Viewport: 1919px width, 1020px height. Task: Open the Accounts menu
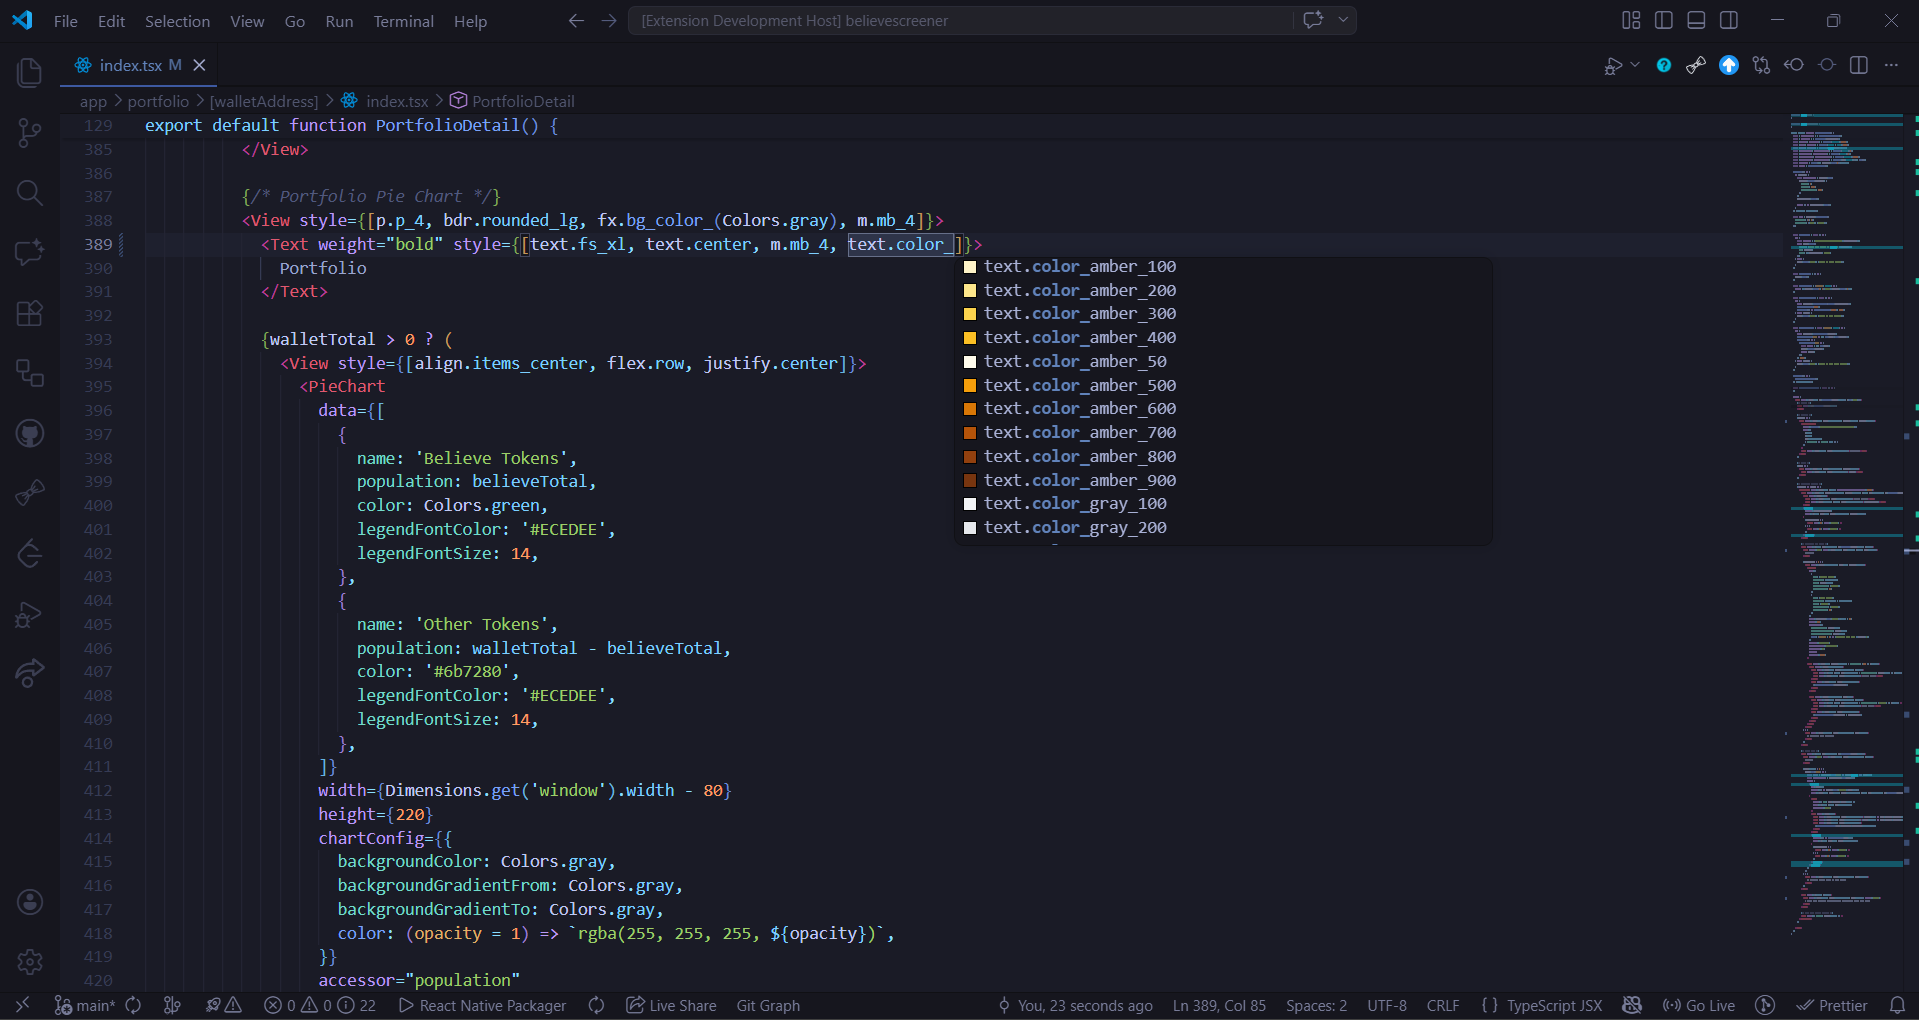coord(30,902)
